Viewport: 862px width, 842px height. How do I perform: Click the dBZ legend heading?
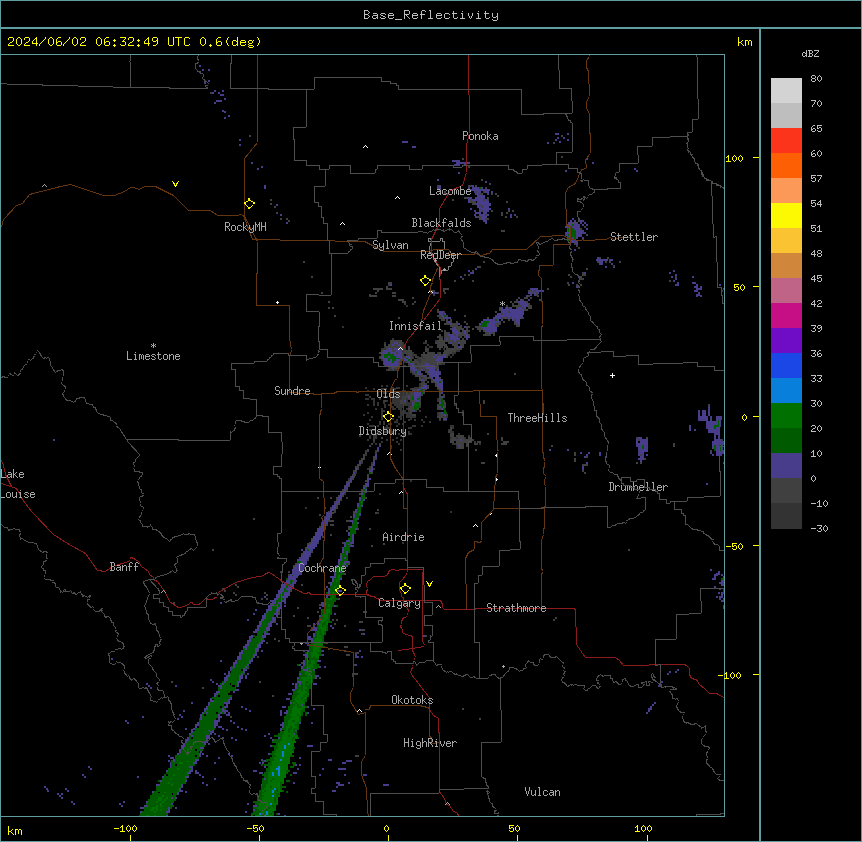point(810,54)
